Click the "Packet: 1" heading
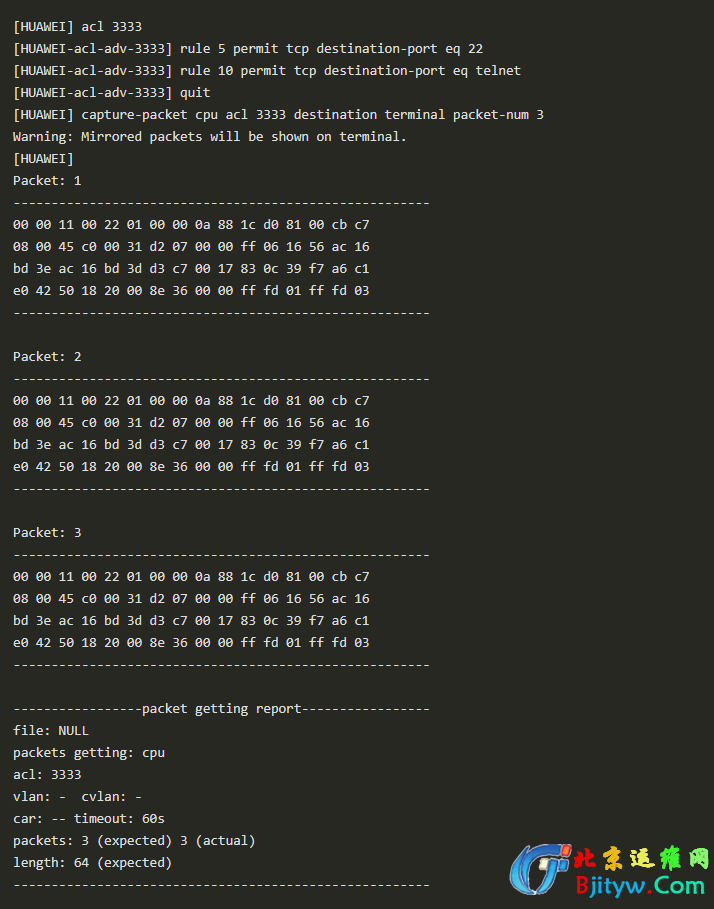 click(x=47, y=181)
